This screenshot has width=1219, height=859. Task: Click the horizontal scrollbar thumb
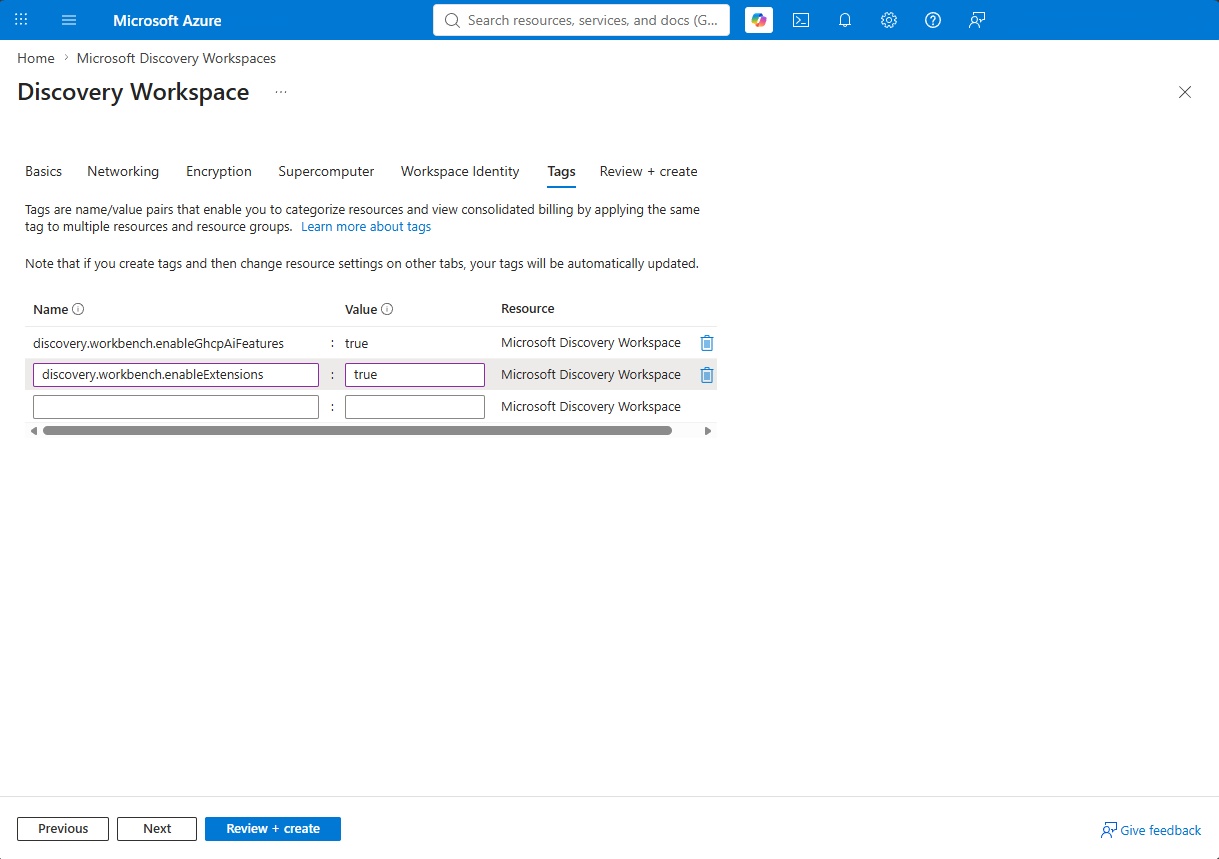click(x=357, y=431)
